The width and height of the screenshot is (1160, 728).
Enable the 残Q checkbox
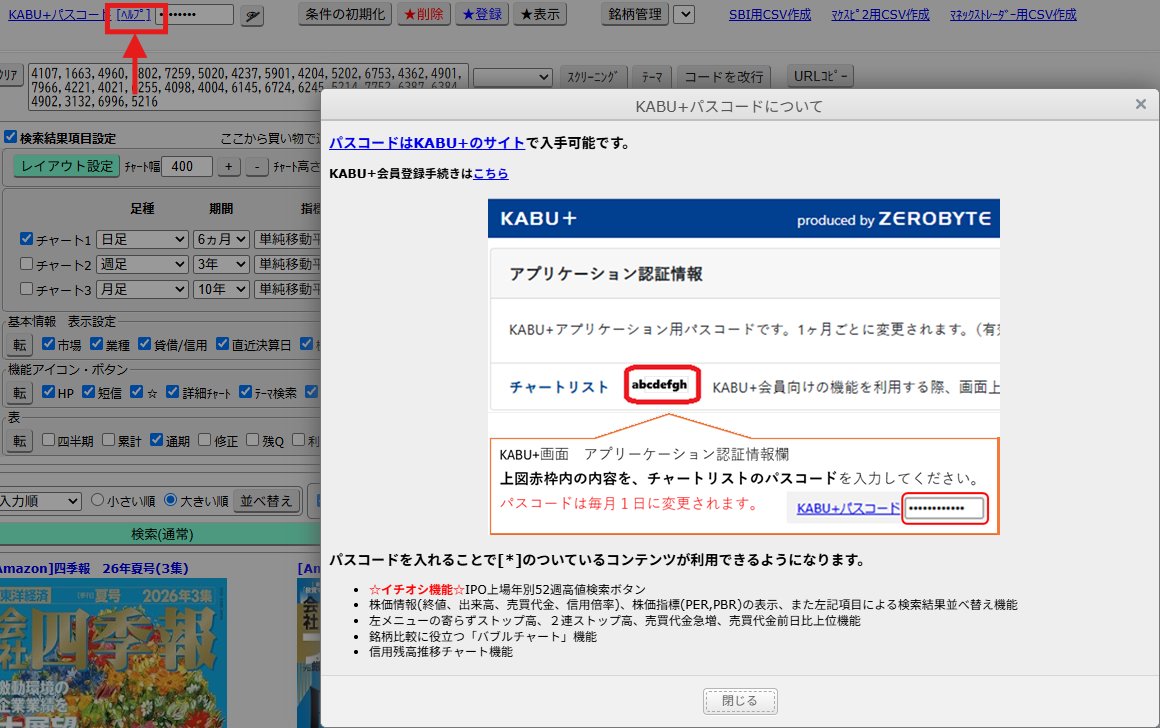click(x=253, y=439)
